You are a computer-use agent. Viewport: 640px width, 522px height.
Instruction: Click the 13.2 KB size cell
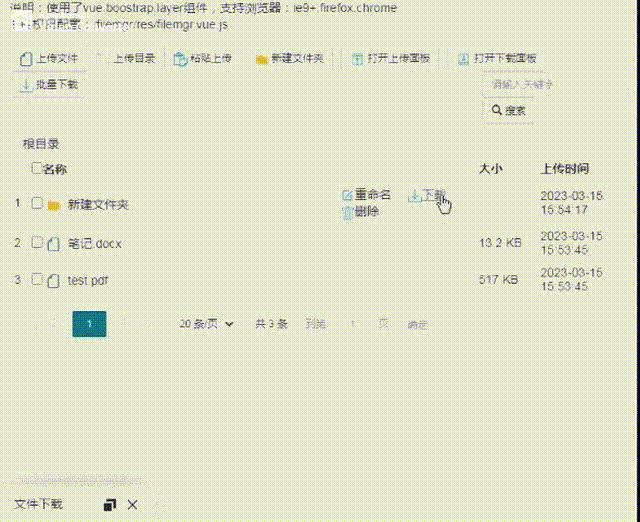(500, 243)
